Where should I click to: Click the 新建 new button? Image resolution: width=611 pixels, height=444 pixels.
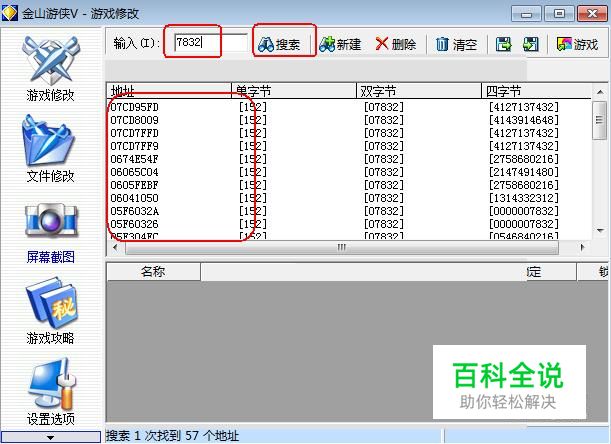340,44
